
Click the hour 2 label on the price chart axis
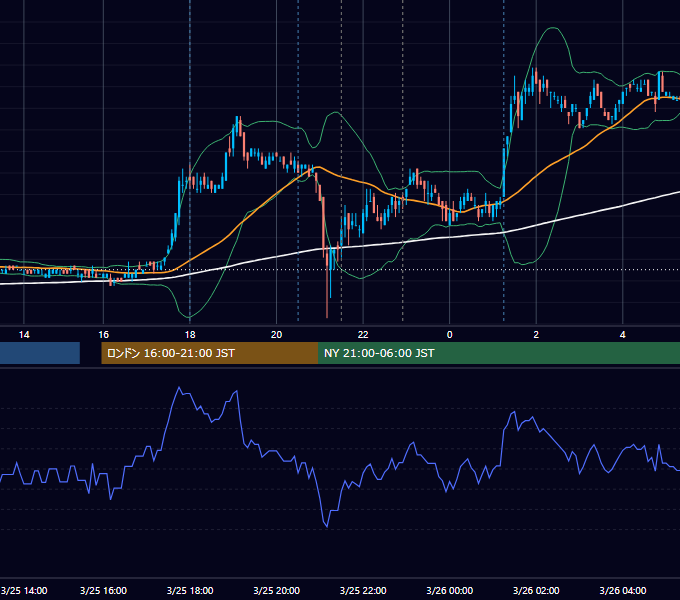click(536, 335)
